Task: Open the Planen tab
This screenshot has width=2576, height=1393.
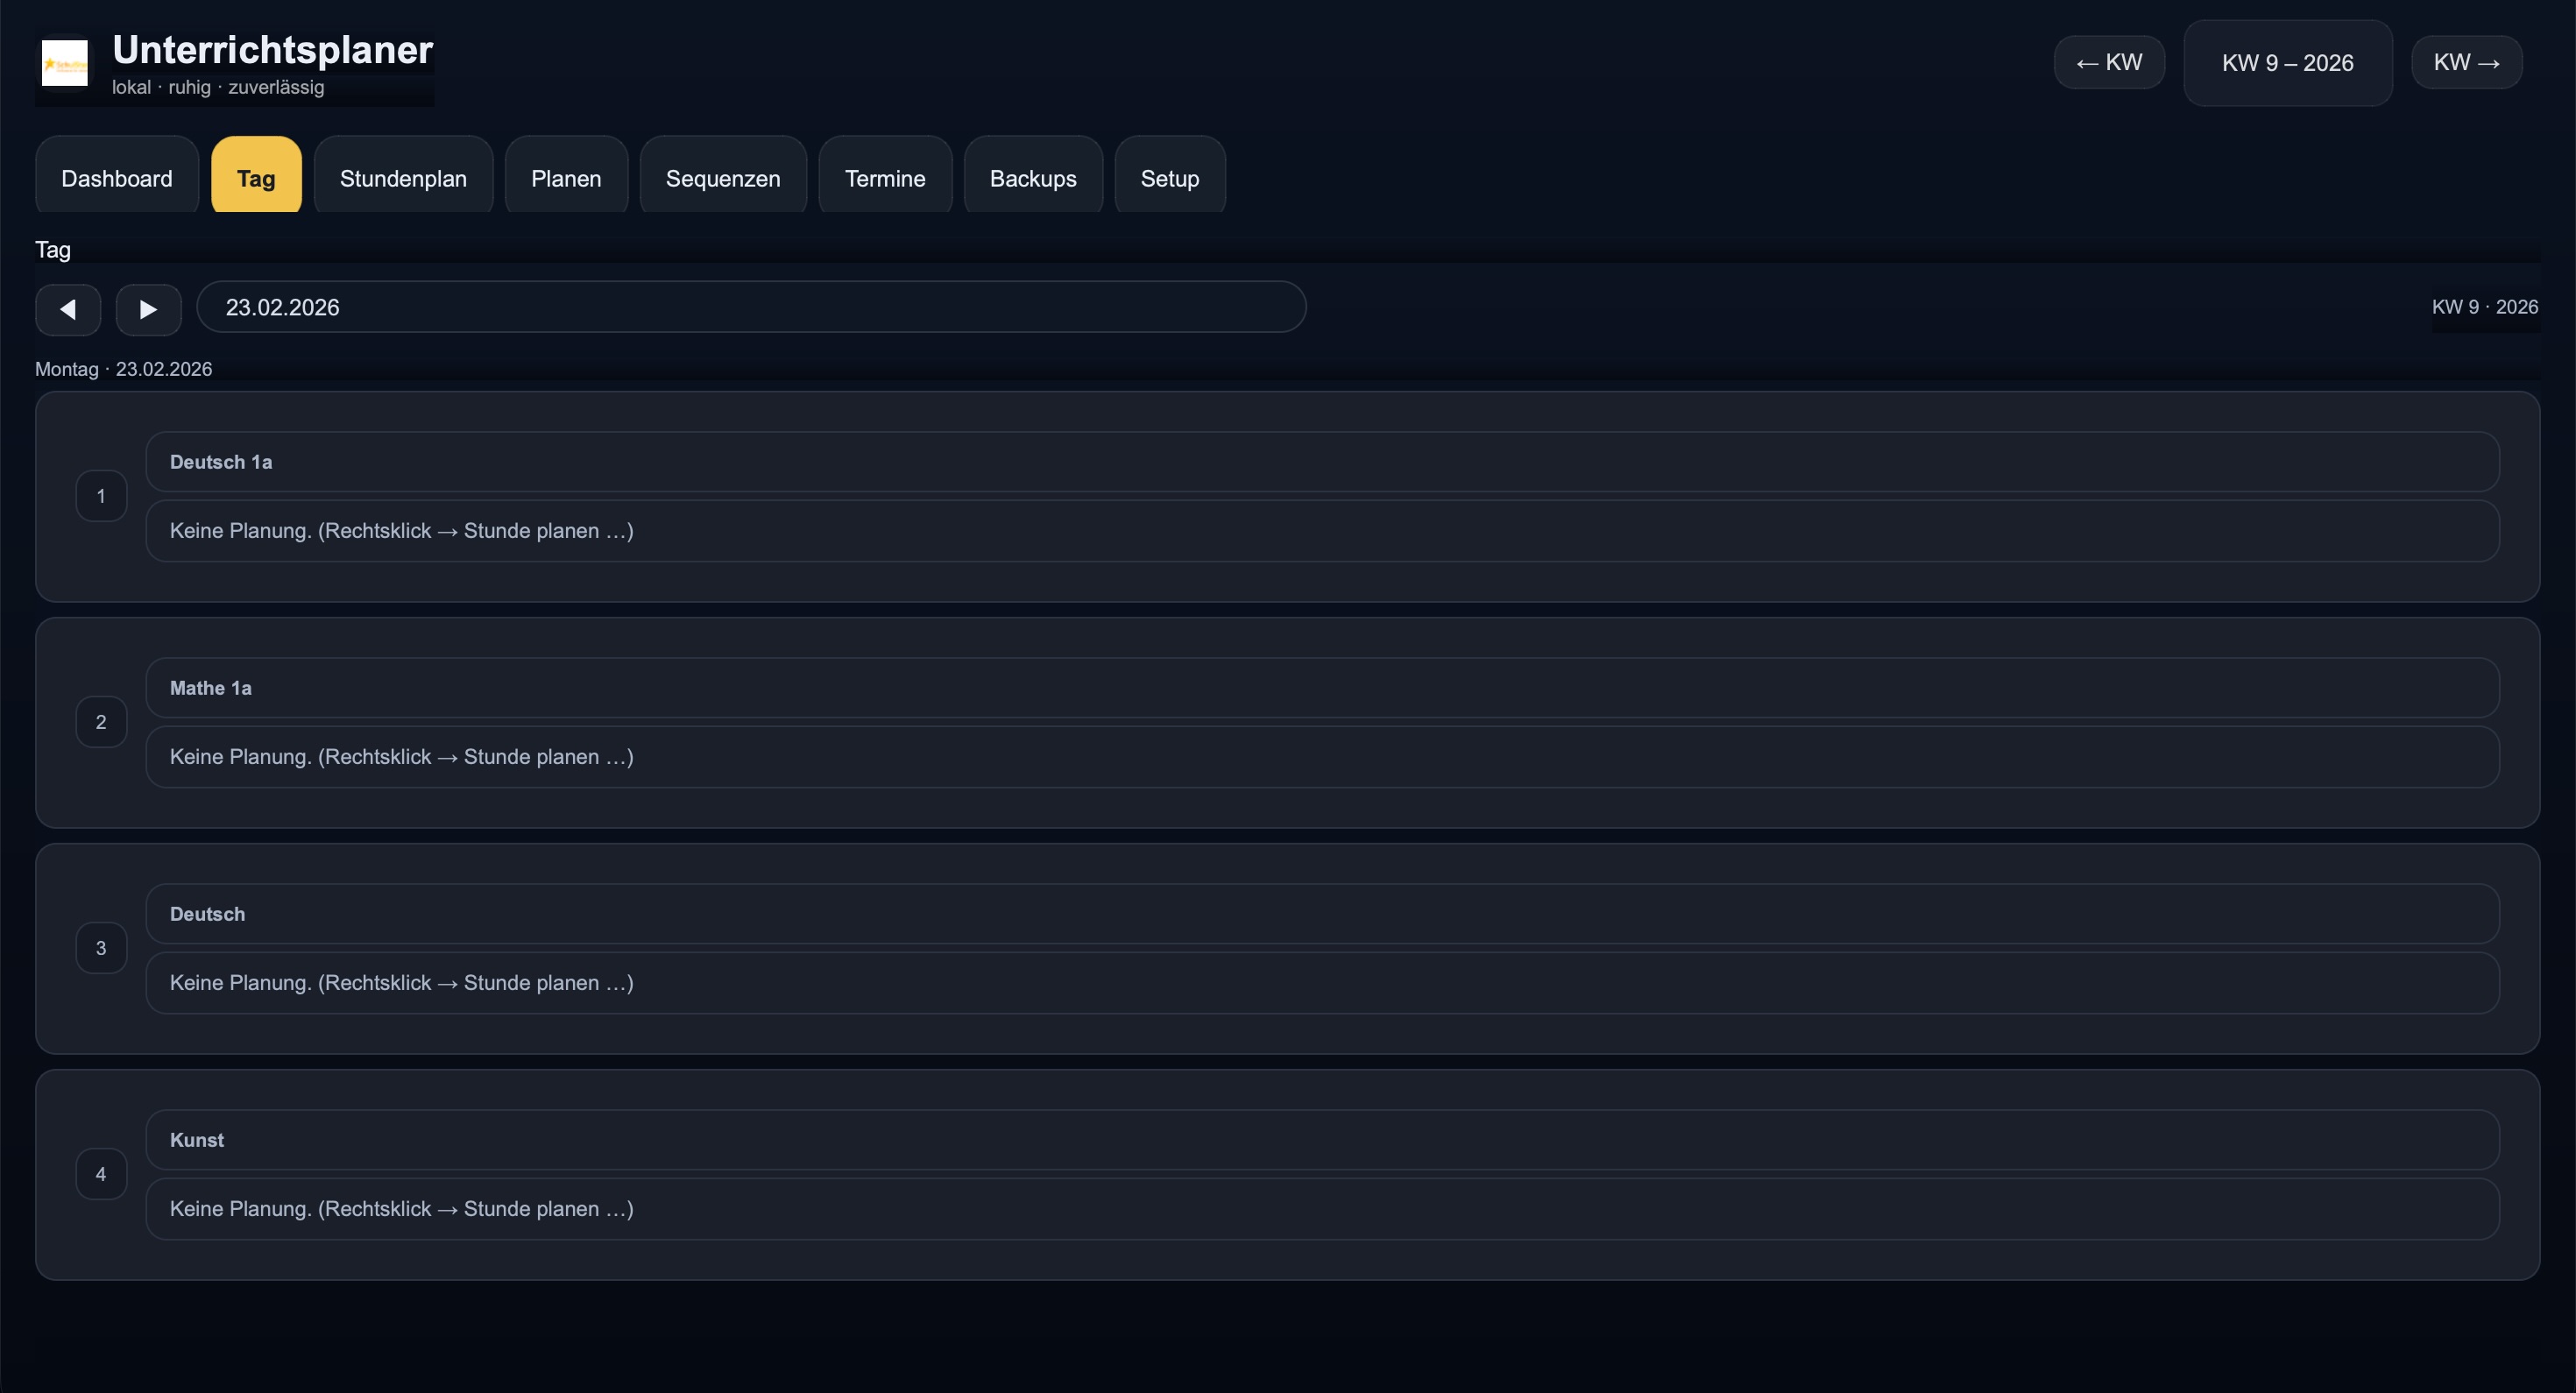Action: click(566, 178)
